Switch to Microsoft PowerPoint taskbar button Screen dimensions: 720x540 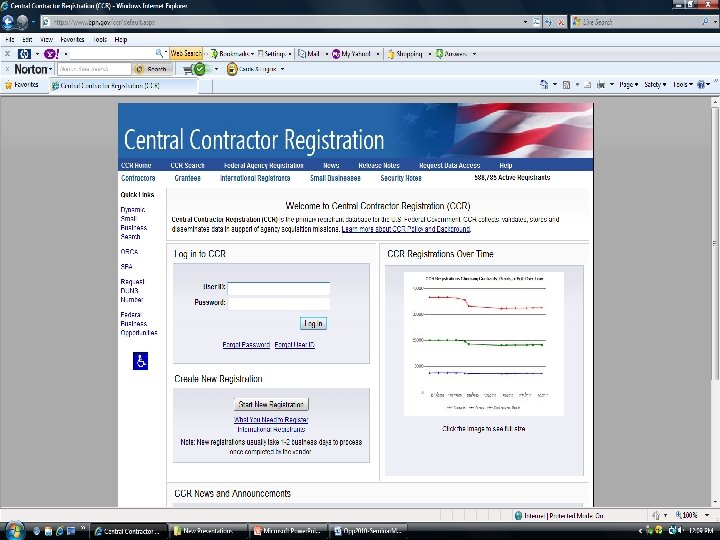pyautogui.click(x=288, y=531)
